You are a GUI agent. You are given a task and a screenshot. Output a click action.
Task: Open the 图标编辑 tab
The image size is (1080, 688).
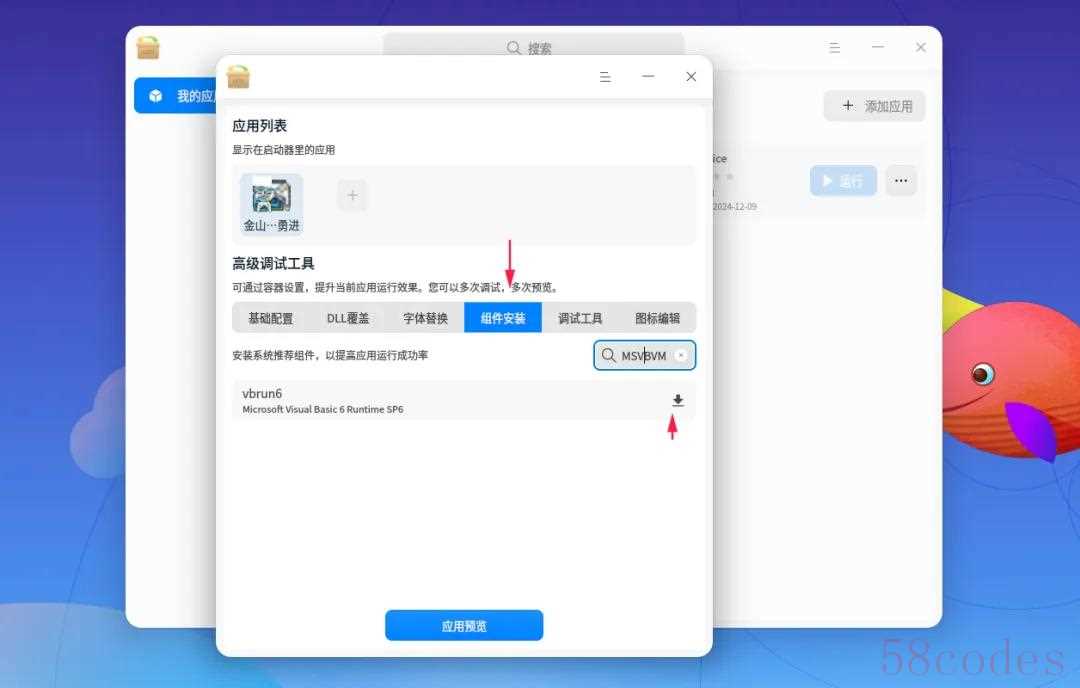(657, 318)
